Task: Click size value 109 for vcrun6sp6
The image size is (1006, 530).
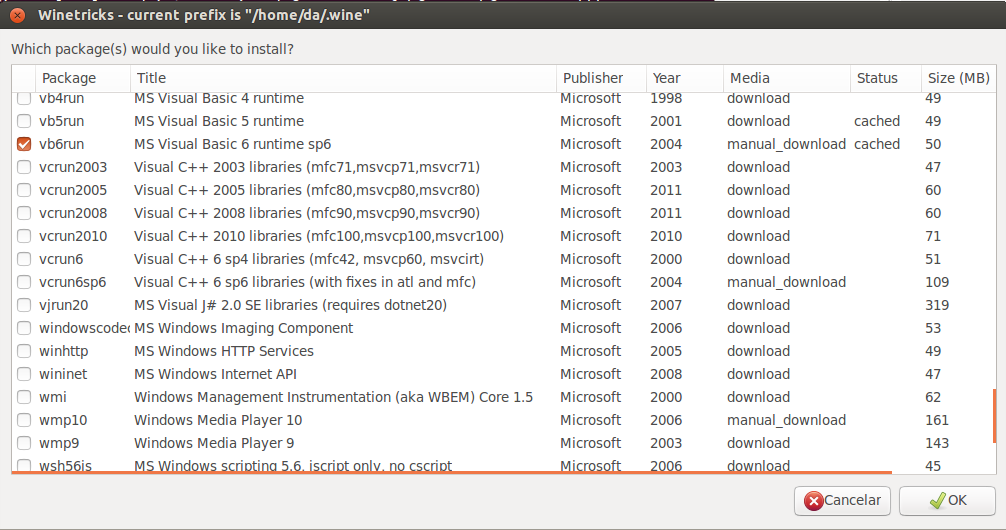Action: click(x=937, y=282)
